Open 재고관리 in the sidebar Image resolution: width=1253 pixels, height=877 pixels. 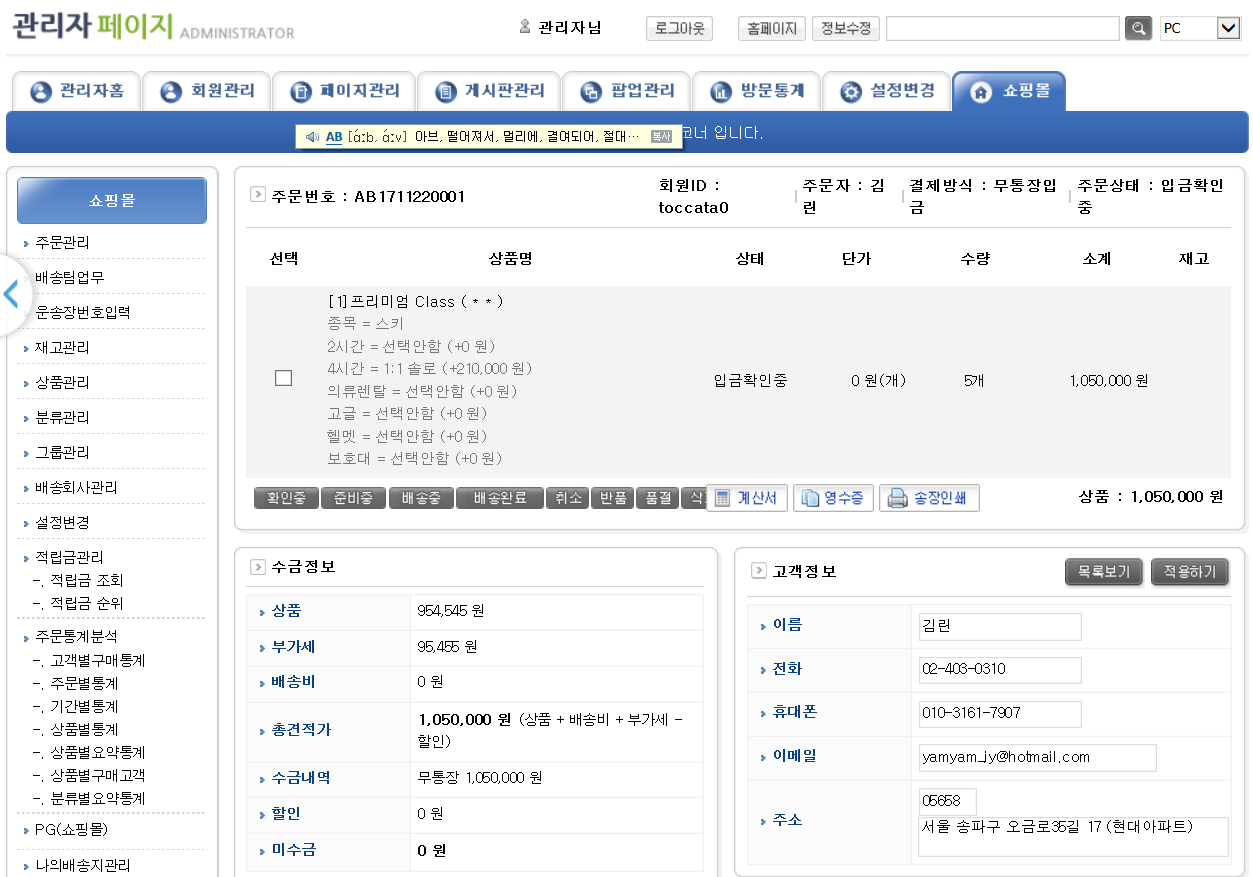[62, 348]
